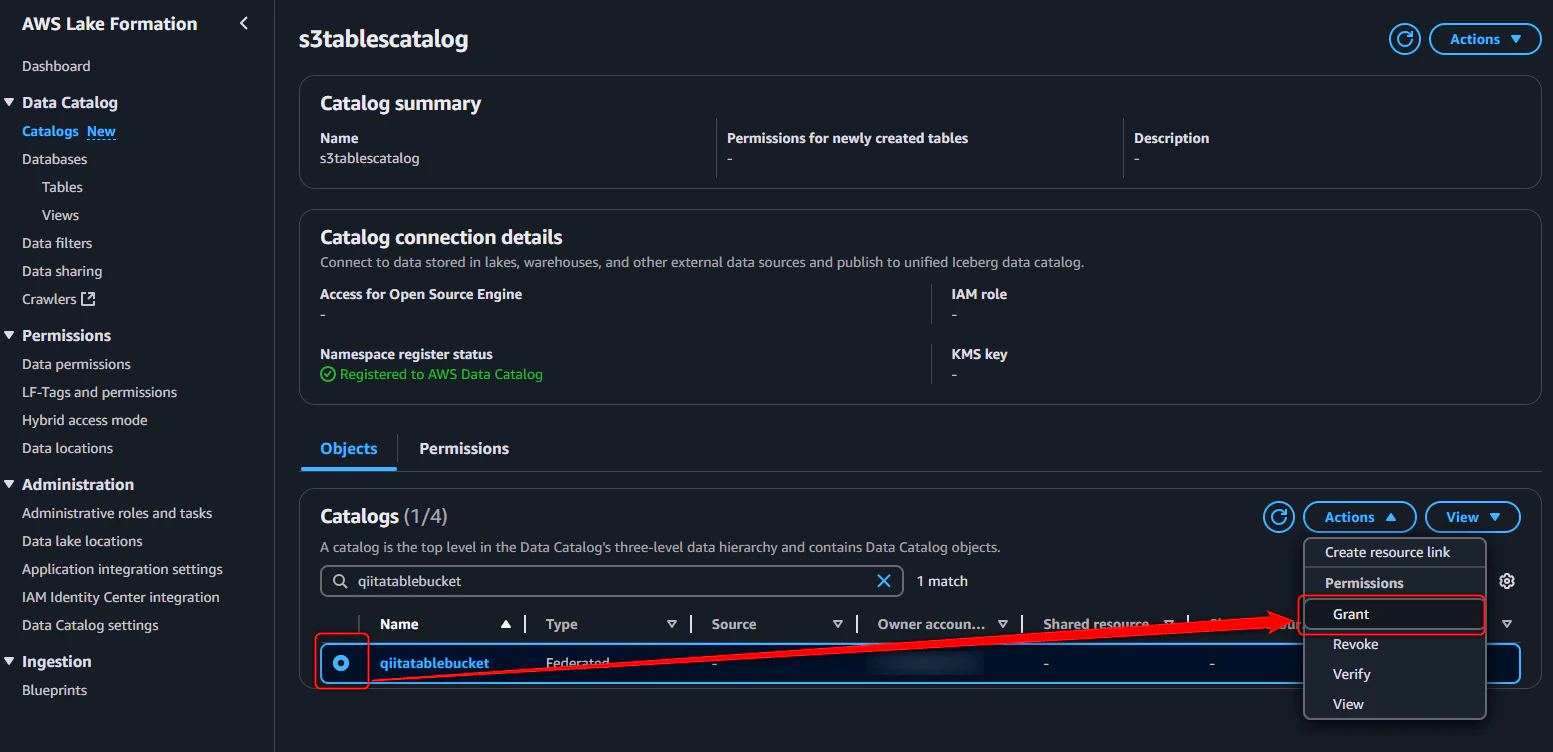
Task: Sort the Owner account column
Action: click(1003, 624)
